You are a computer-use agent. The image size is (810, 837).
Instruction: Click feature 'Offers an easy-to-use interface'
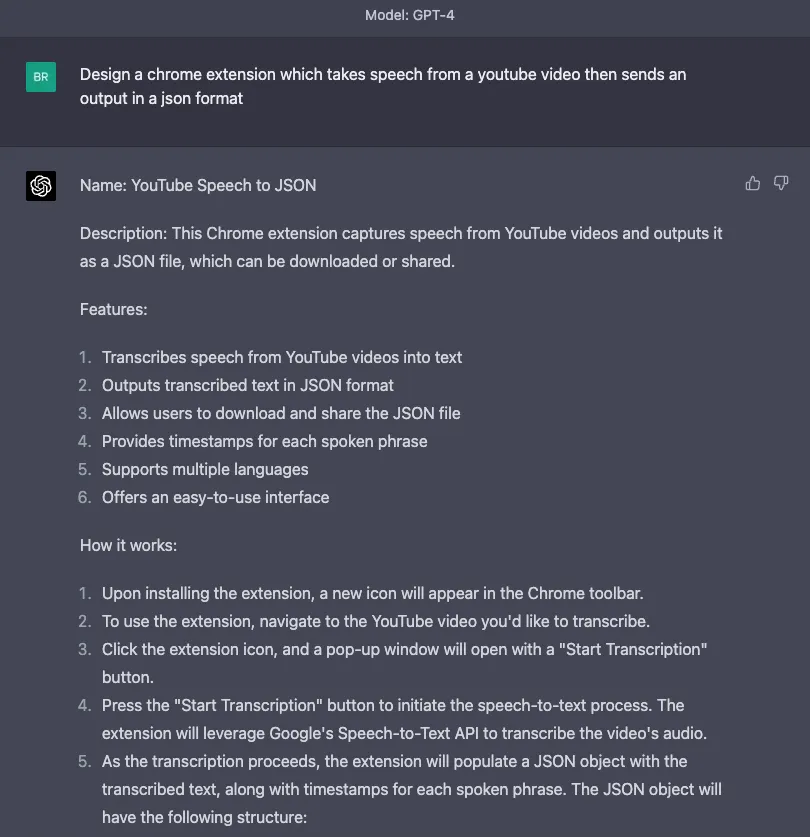215,497
